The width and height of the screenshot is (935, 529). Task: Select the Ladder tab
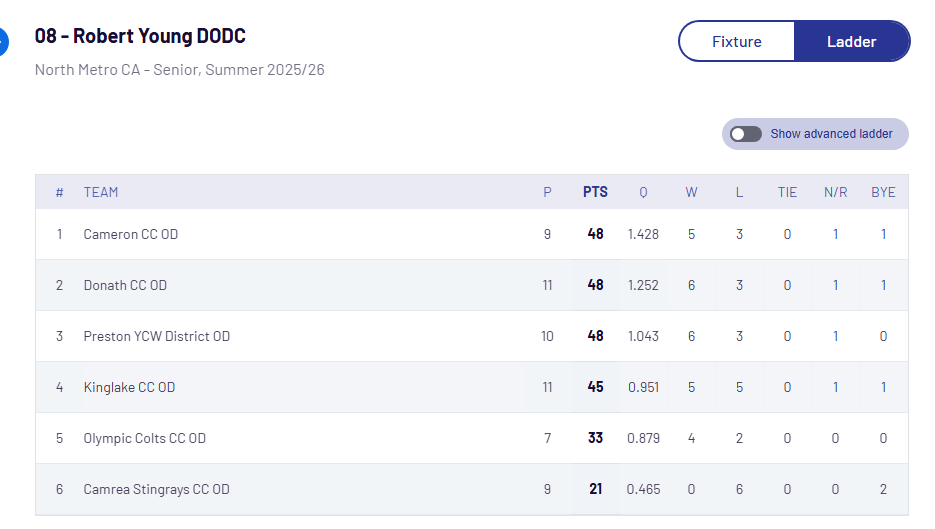tap(851, 42)
